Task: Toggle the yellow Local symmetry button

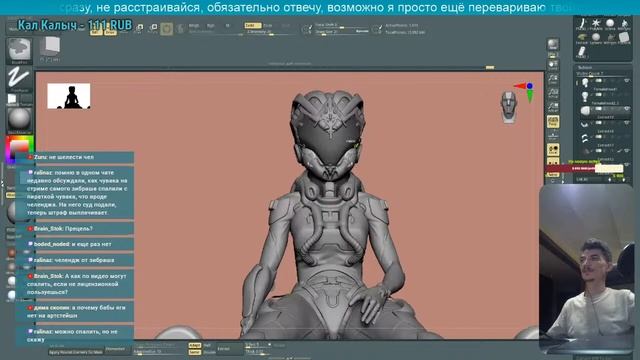Action: coord(553,150)
